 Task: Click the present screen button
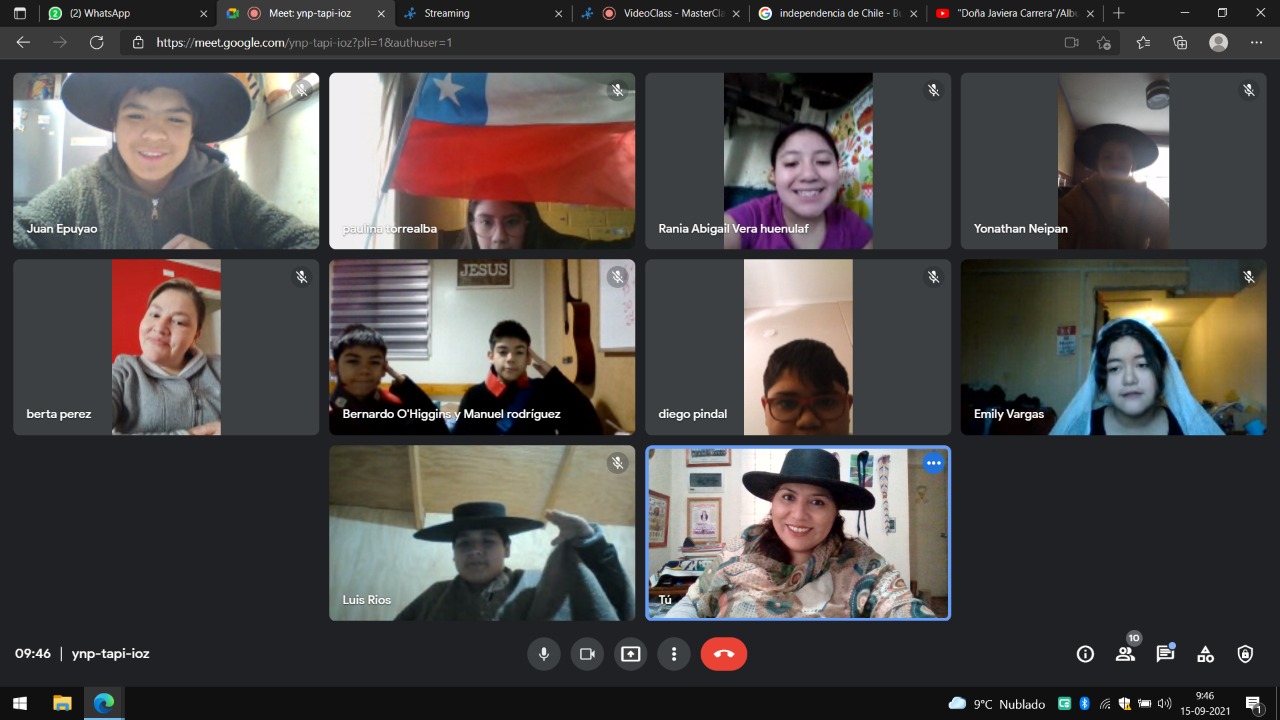[630, 654]
